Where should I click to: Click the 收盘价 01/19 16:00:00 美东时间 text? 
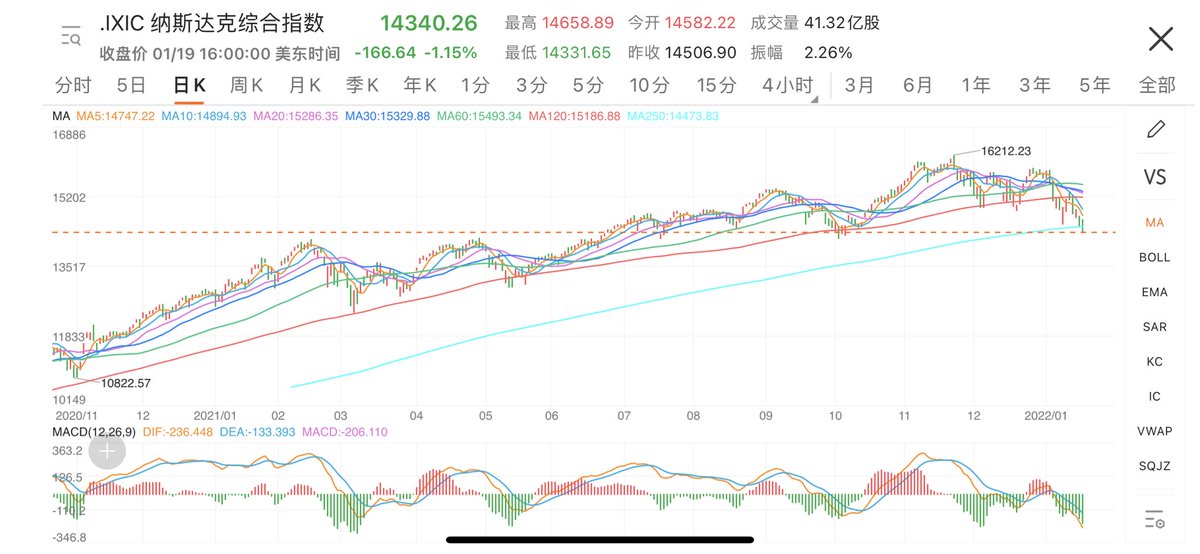220,53
